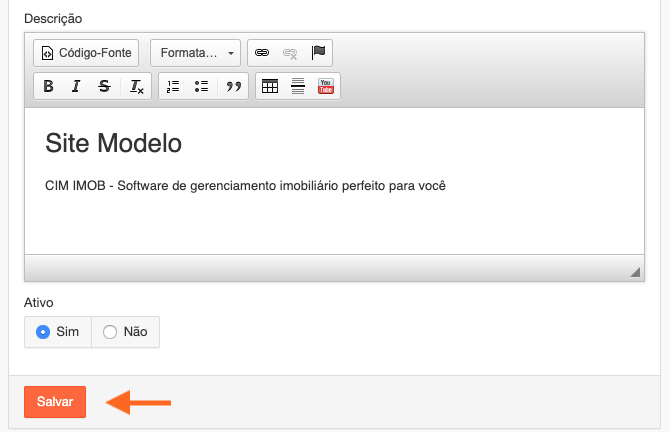Viewport: 670px width, 432px height.
Task: Click the remove formatting icon
Action: (x=136, y=87)
